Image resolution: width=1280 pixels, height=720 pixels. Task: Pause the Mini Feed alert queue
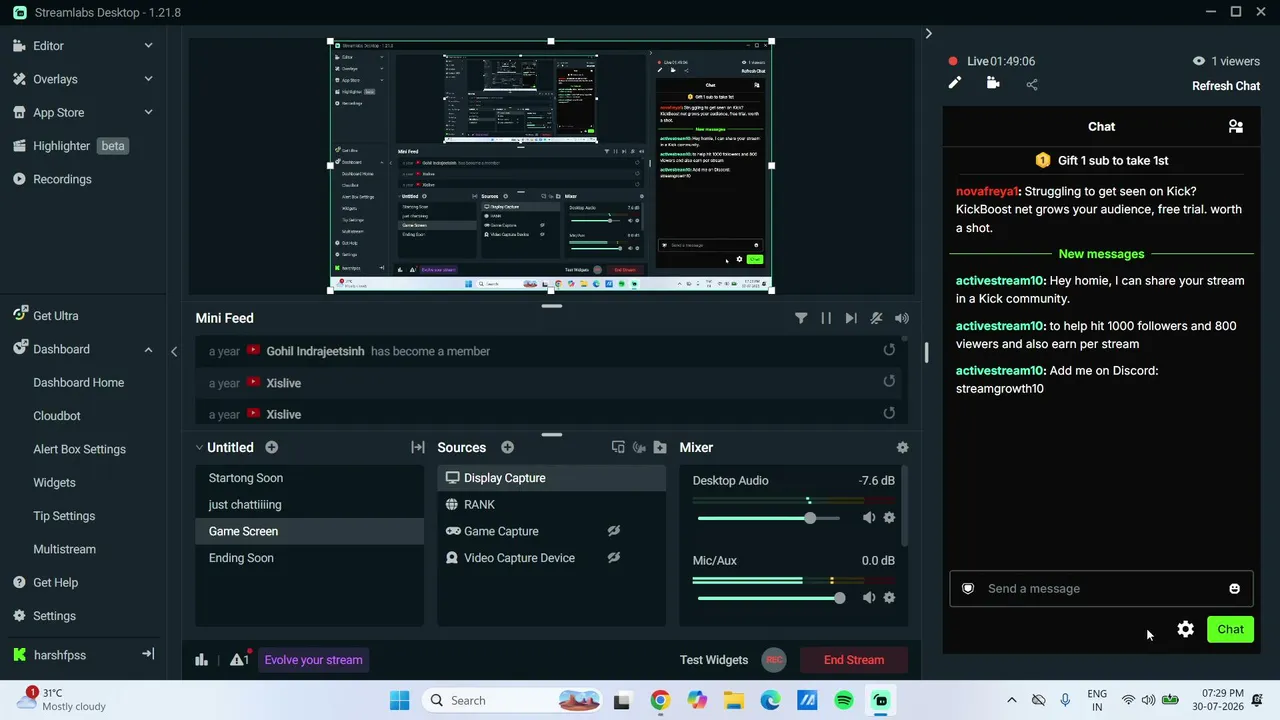[x=826, y=318]
